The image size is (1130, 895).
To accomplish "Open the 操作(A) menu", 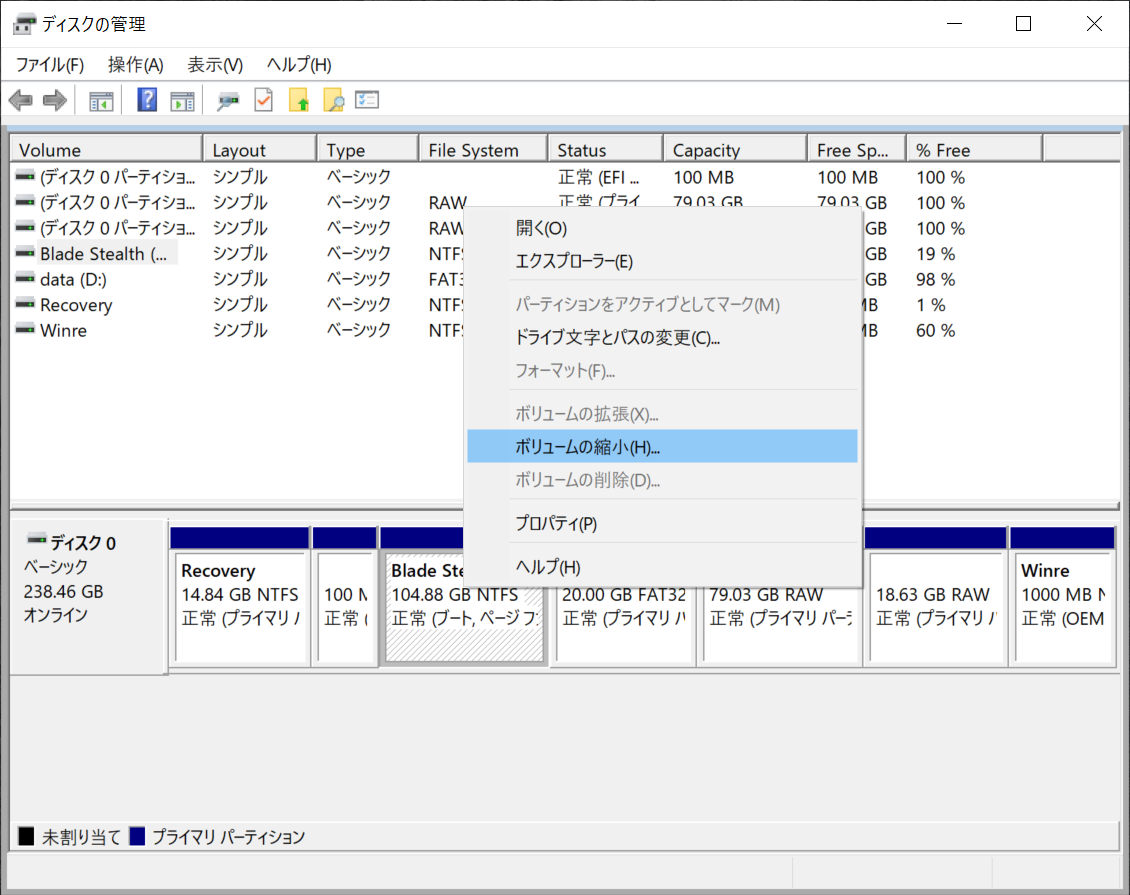I will click(135, 65).
